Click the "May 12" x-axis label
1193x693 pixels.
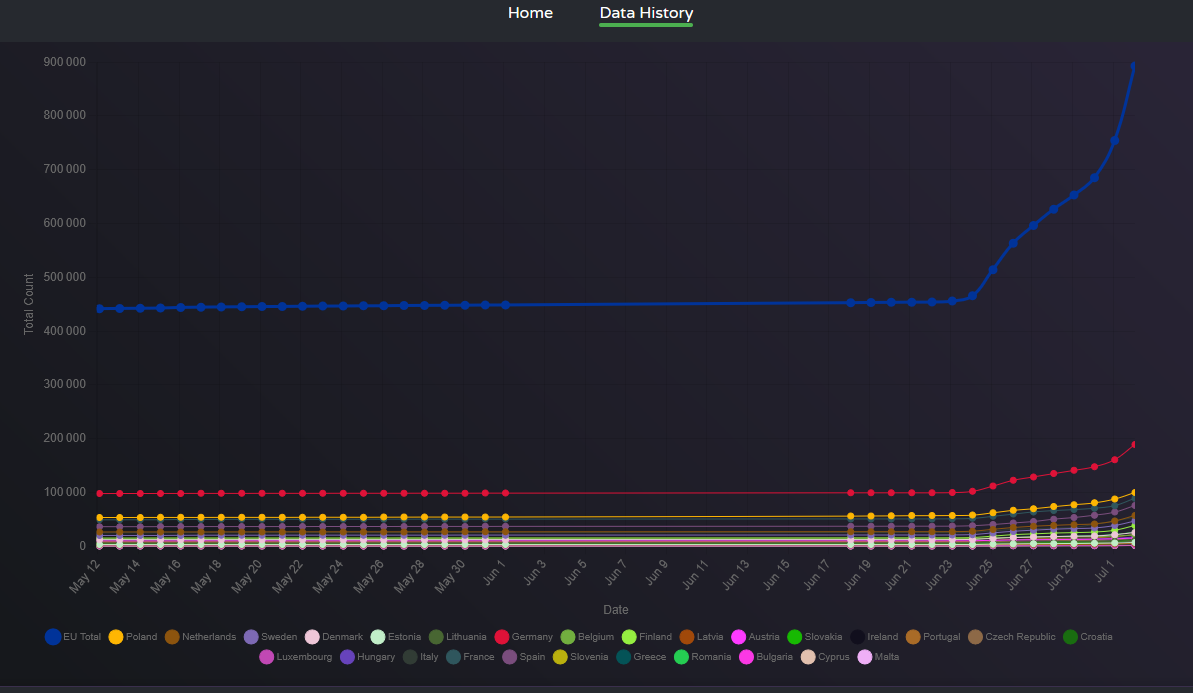point(84,576)
